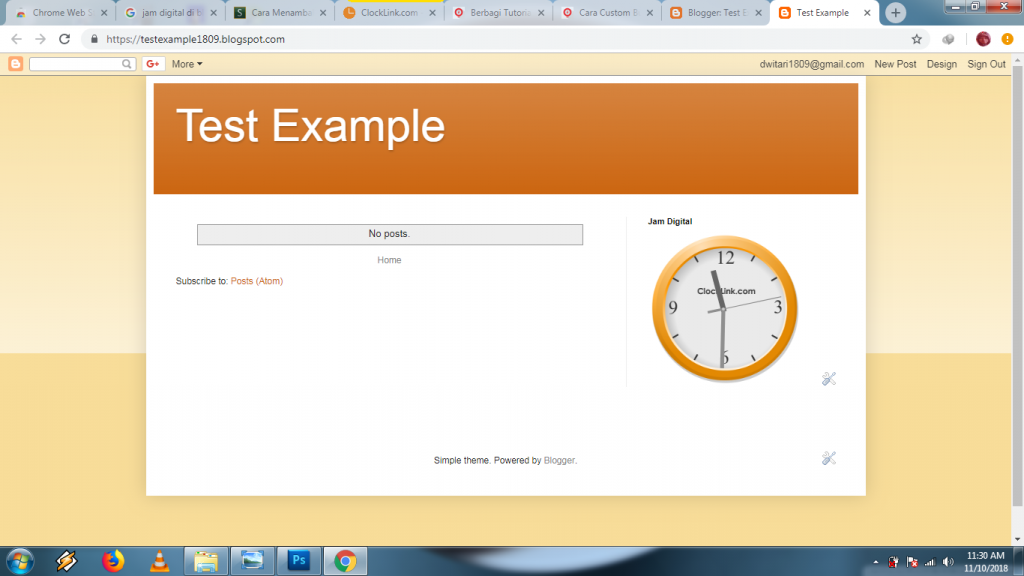Bookmark this page with the star icon
The image size is (1024, 576).
[917, 39]
